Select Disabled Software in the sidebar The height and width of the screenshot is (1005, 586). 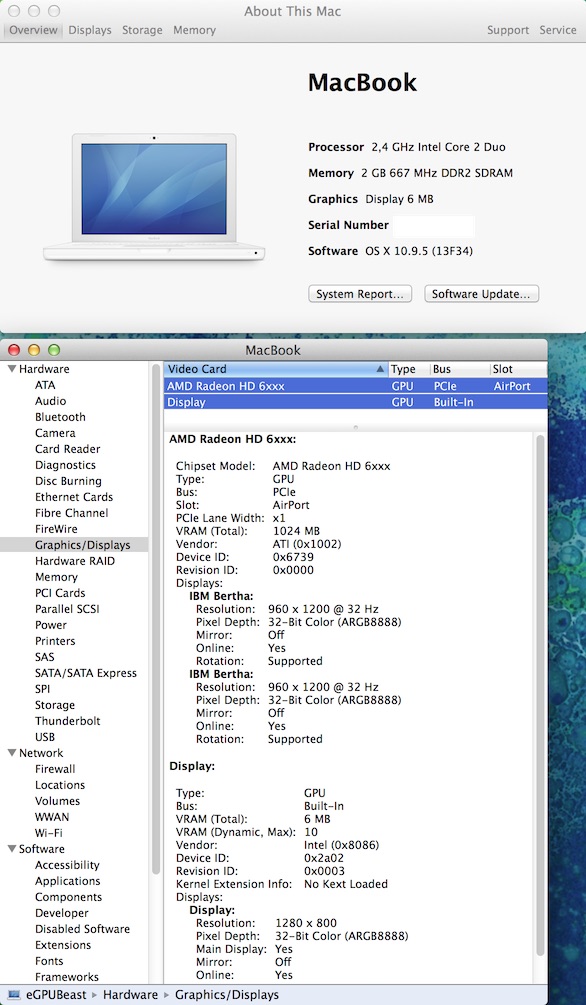[x=82, y=929]
